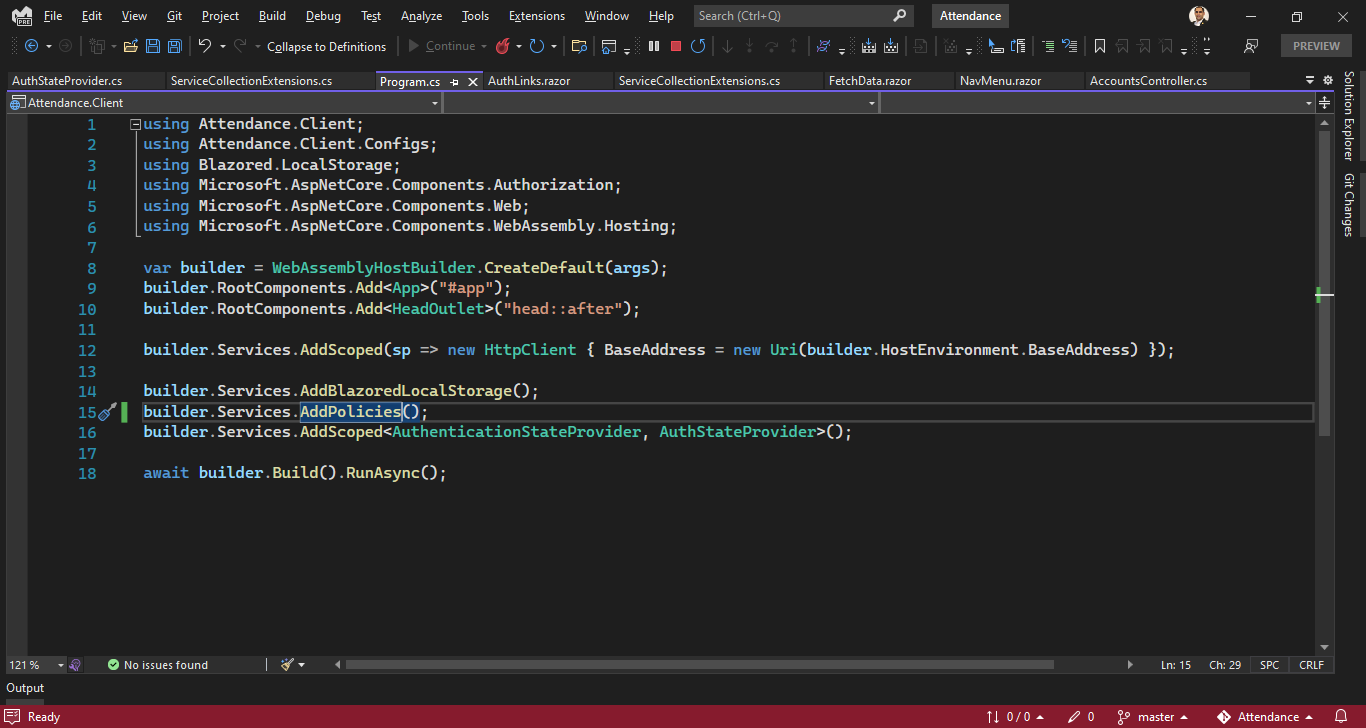Click the Save All icon

point(174,45)
